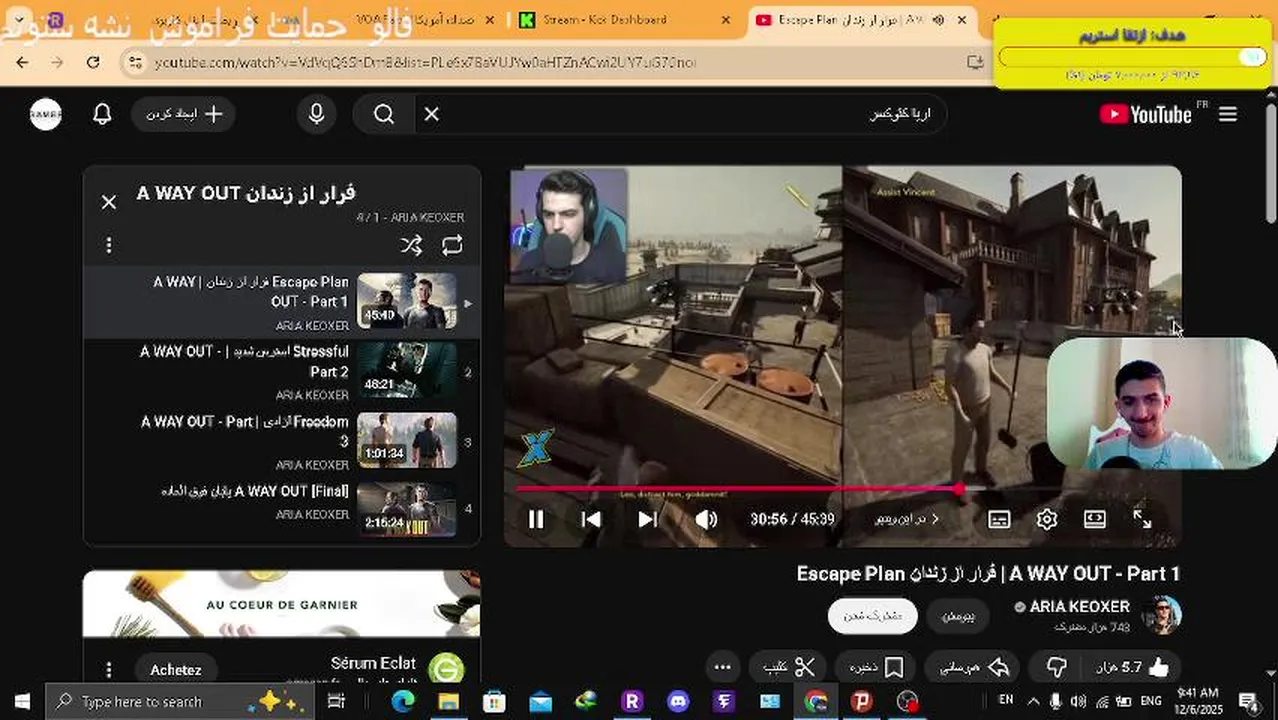Click the white Subscribe button
The image size is (1278, 720).
[872, 616]
